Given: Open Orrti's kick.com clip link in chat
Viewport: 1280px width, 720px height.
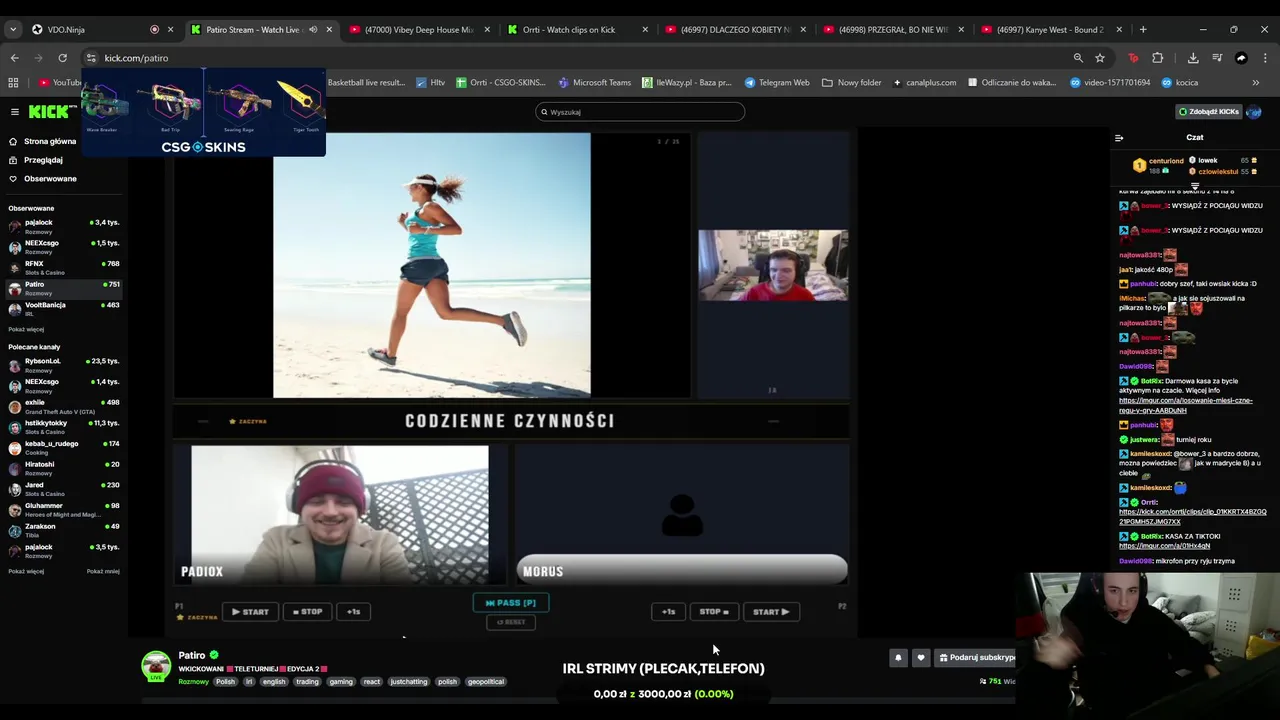Looking at the screenshot, I should (x=1192, y=517).
